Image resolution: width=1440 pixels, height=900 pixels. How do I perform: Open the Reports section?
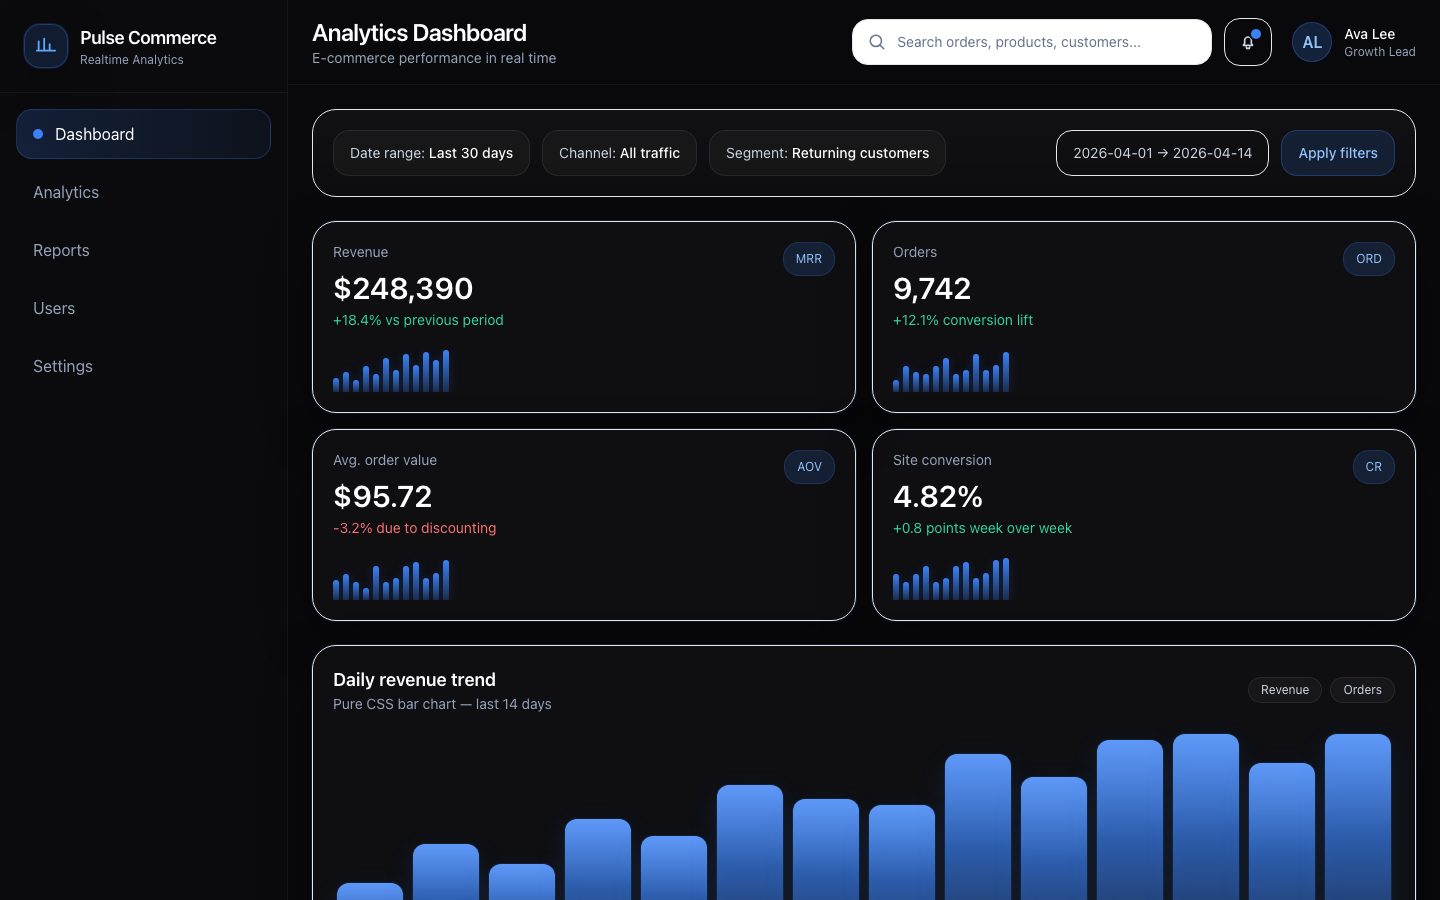pos(61,250)
